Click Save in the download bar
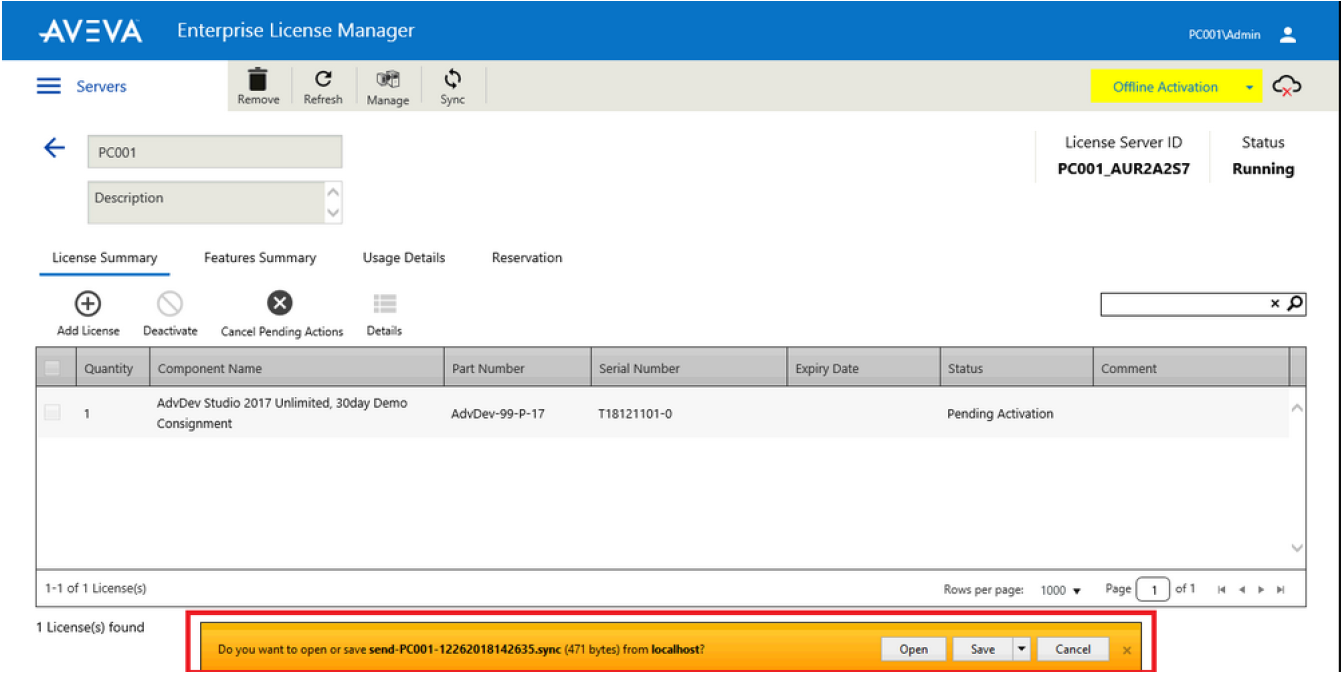This screenshot has width=1343, height=681. (983, 649)
